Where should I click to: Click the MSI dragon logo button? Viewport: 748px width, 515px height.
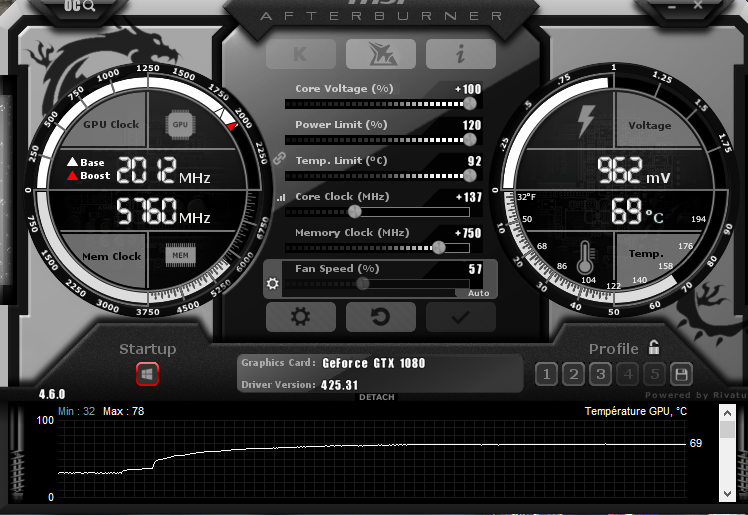(x=381, y=54)
